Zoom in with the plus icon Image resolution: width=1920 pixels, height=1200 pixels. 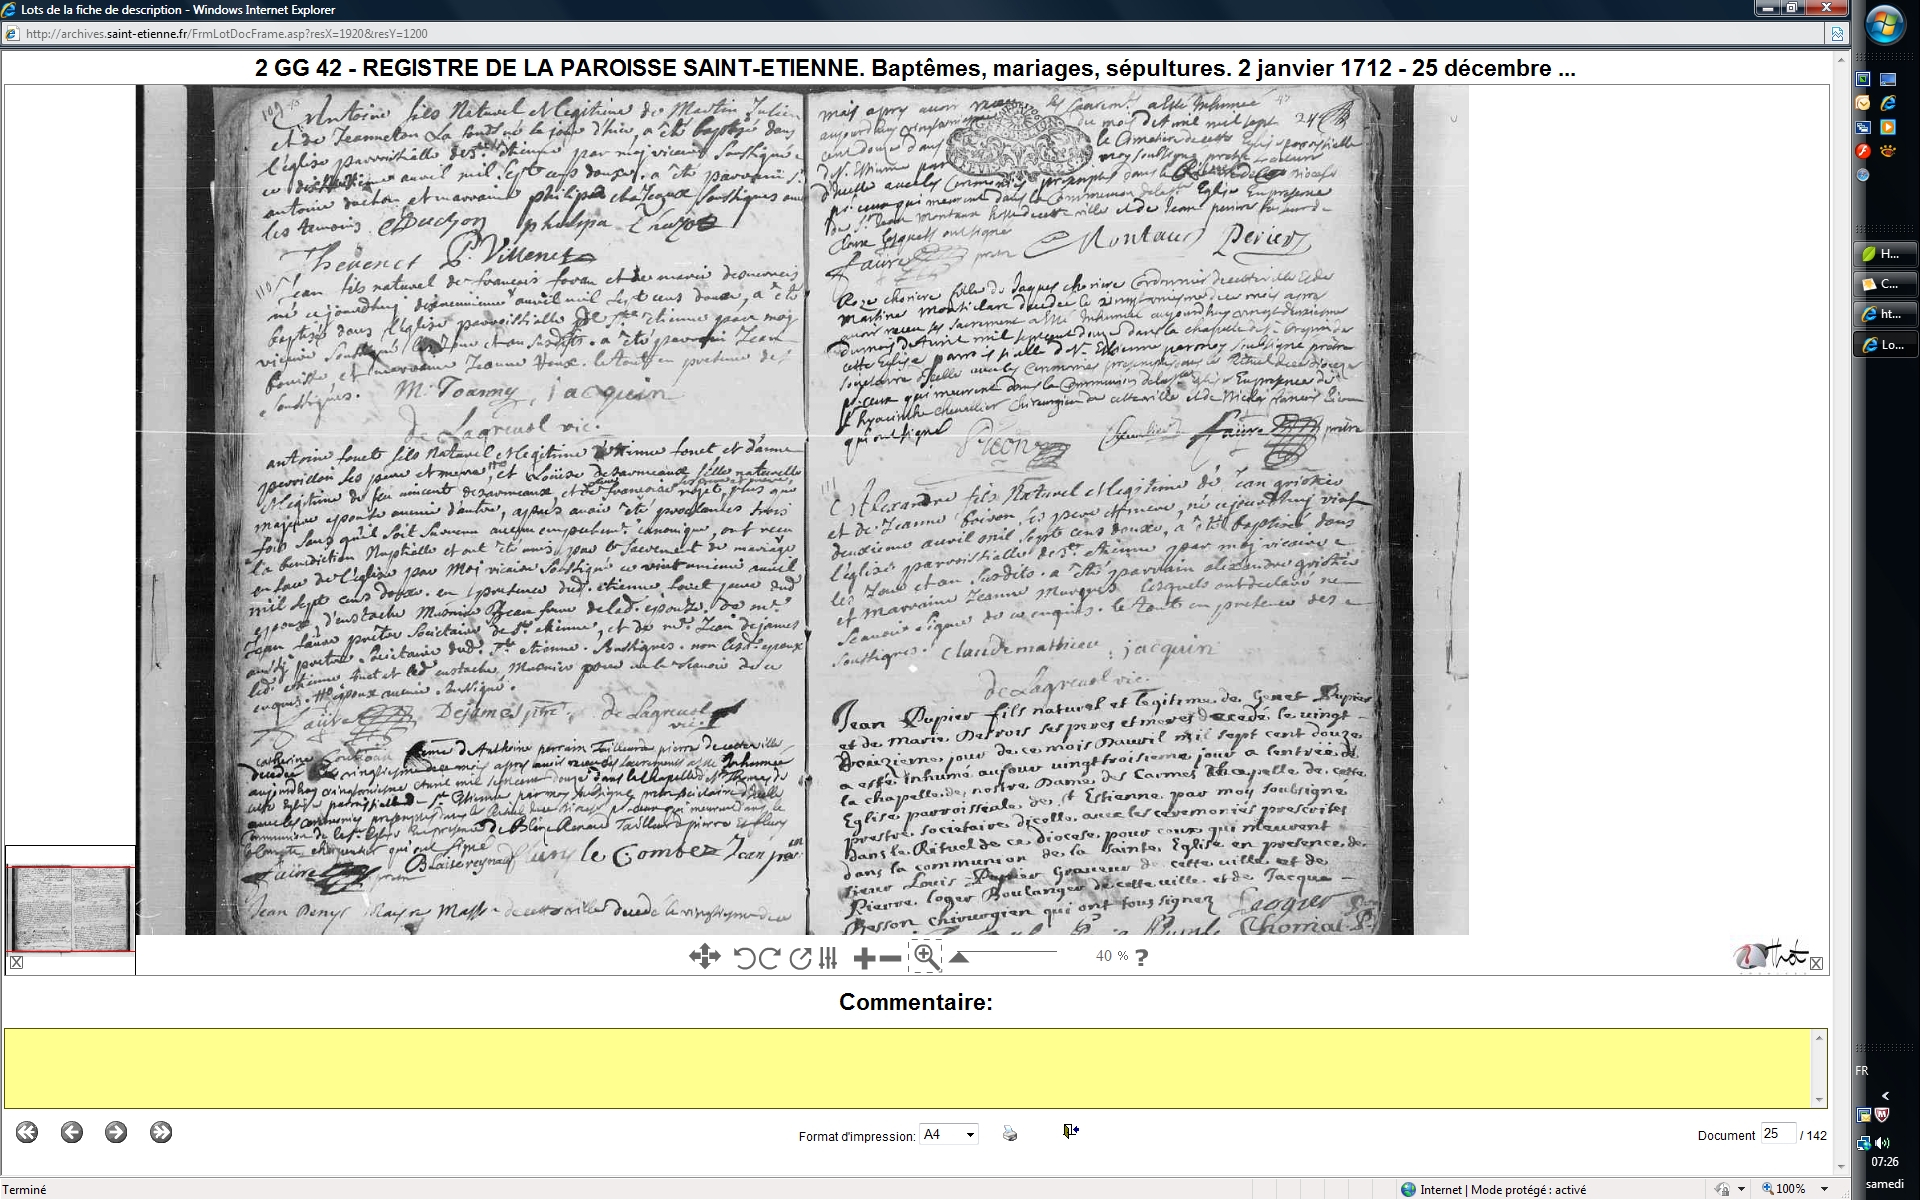[x=864, y=958]
